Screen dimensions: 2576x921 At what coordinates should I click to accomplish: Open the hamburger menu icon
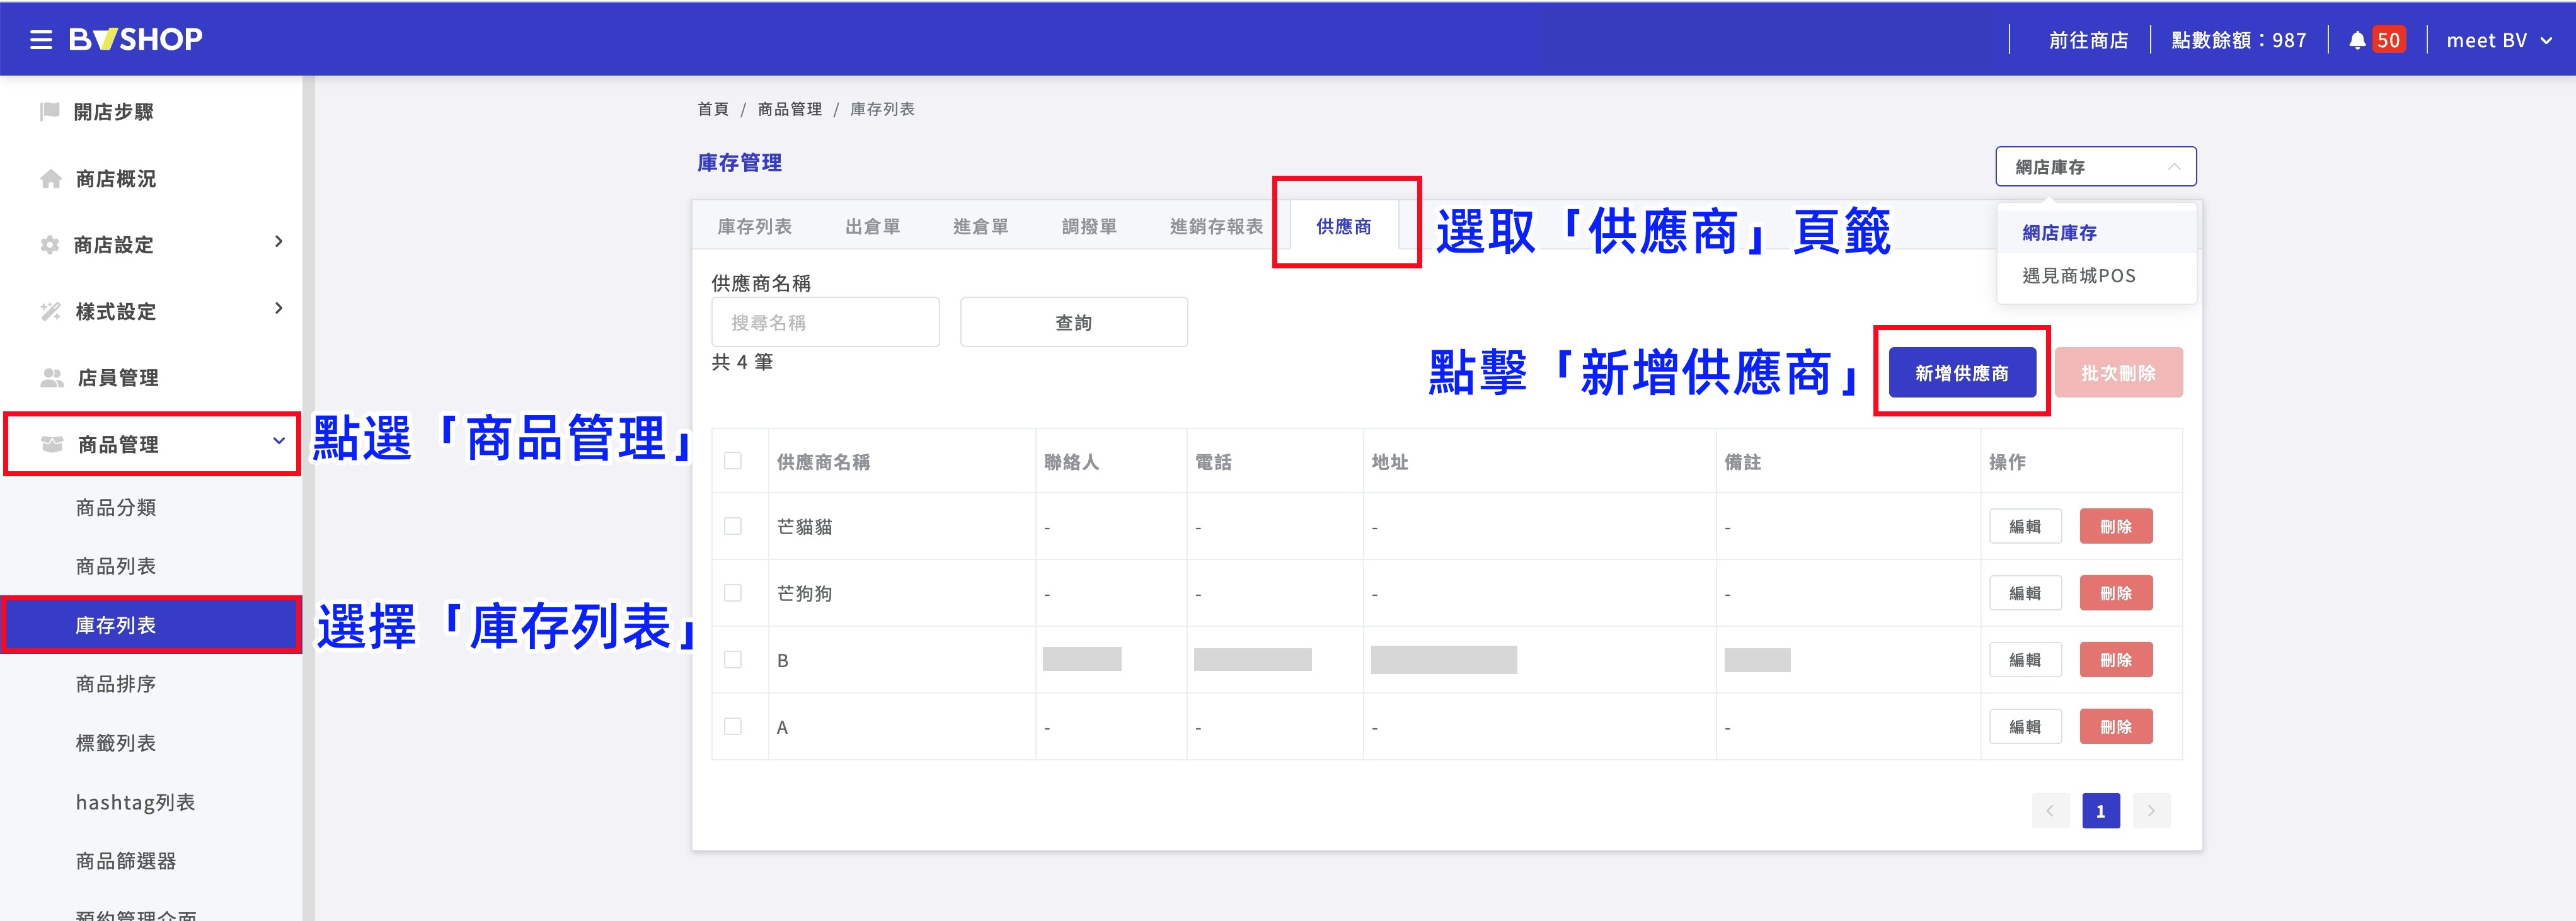41,40
